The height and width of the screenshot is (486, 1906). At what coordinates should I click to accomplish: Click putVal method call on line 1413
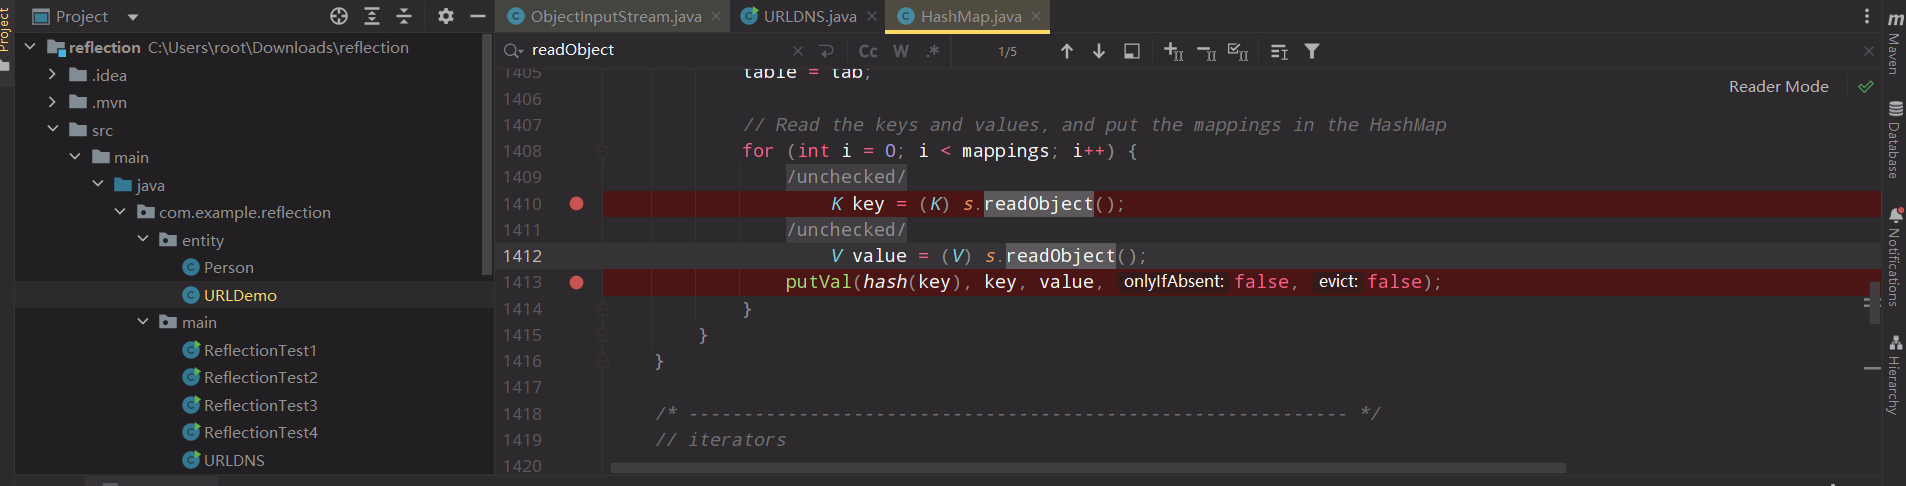pos(818,282)
